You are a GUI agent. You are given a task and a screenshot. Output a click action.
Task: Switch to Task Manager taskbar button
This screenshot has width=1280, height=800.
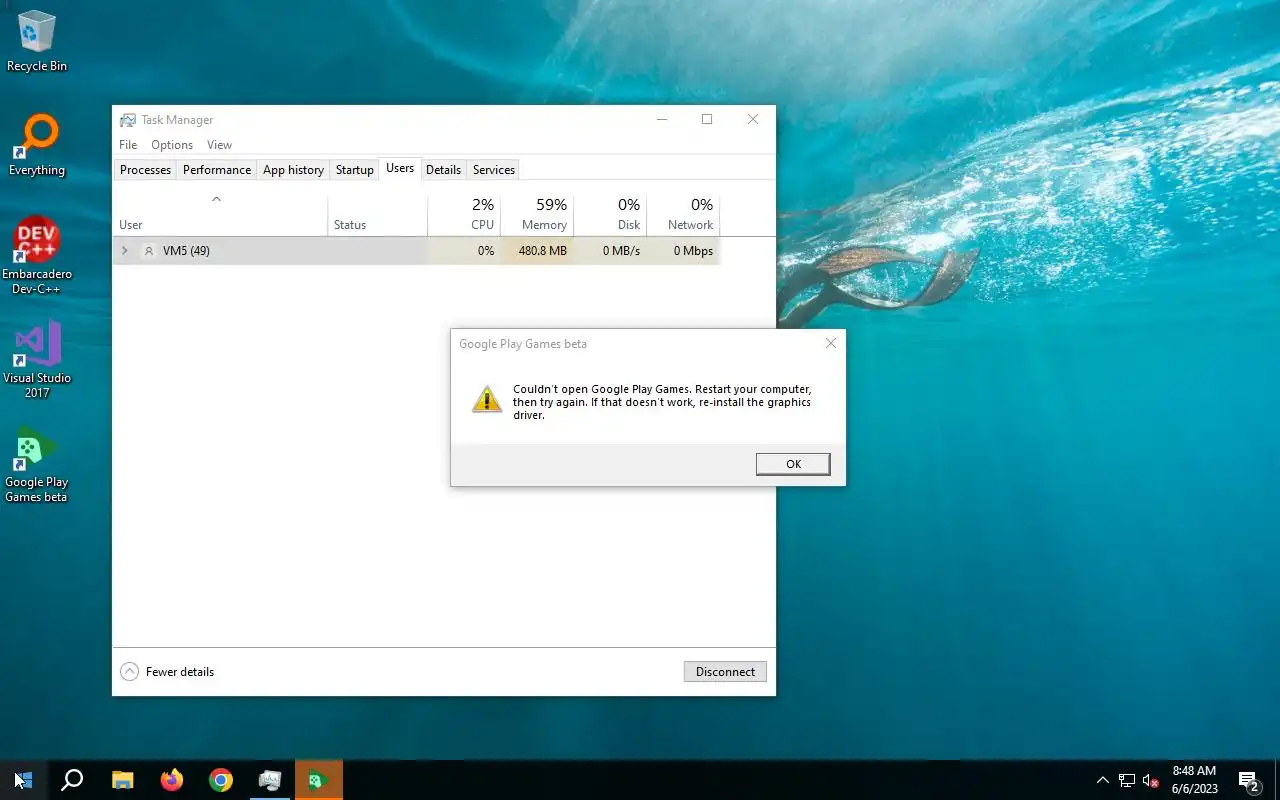tap(270, 780)
